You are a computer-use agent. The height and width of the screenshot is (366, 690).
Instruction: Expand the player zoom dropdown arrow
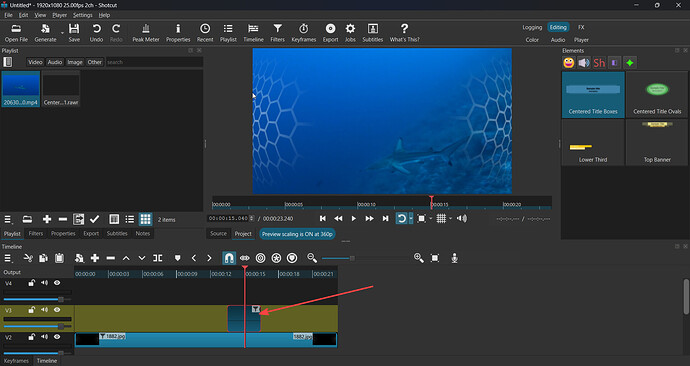coord(430,219)
